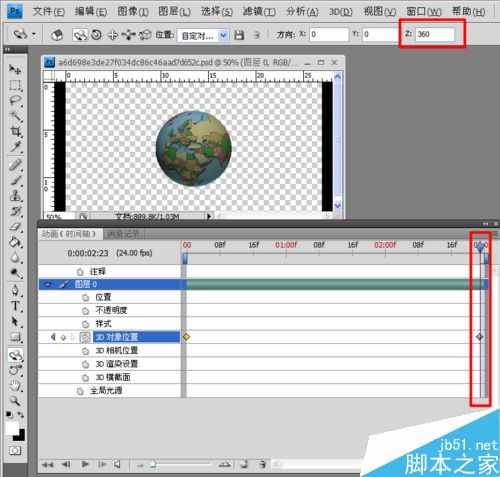Screen dimensions: 500x477
Task: Click play in the animation panel
Action: [85, 464]
